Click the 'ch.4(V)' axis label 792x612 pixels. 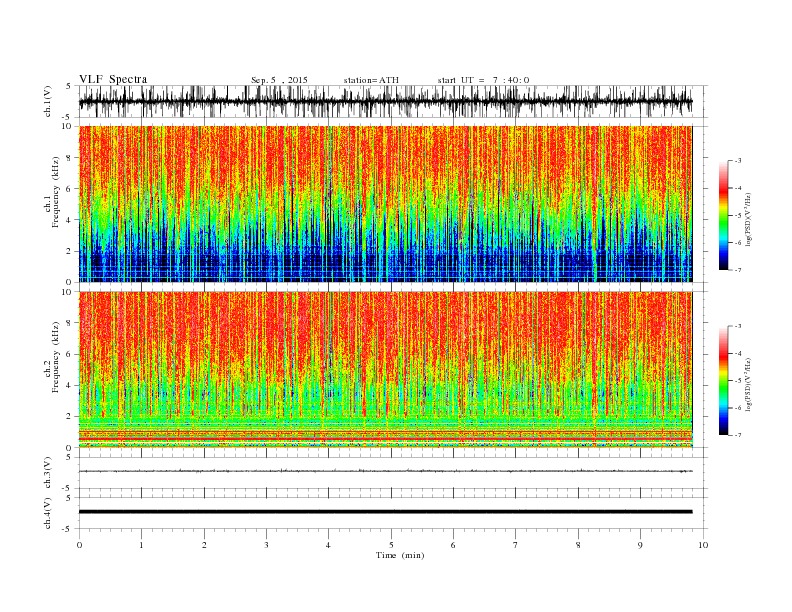(x=48, y=513)
